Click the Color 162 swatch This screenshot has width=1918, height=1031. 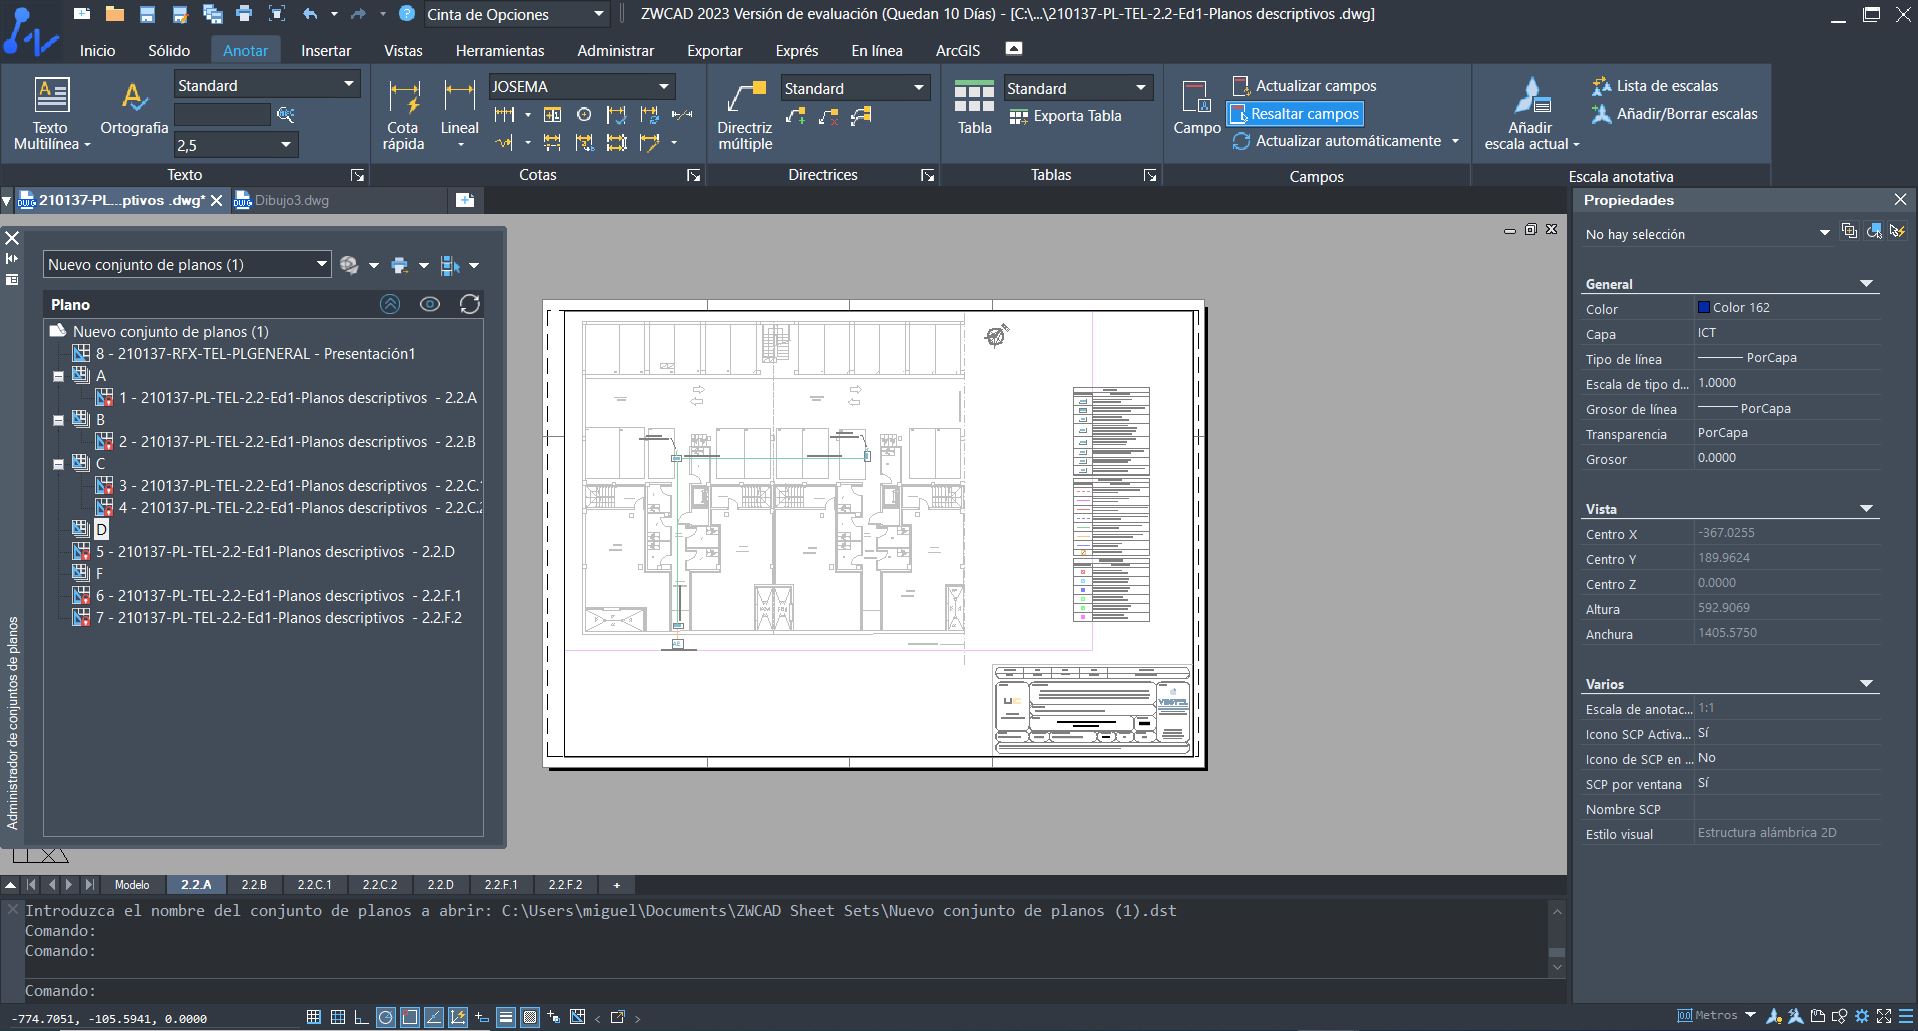tap(1704, 308)
